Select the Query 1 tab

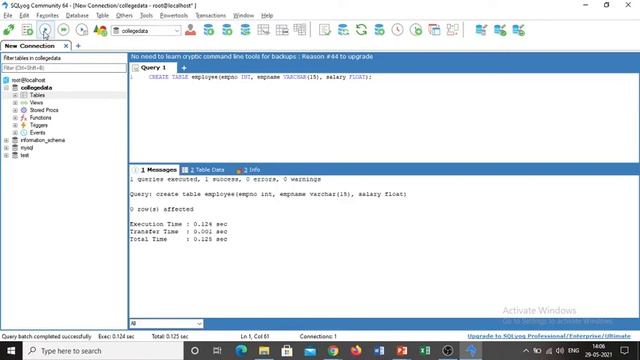coord(153,68)
